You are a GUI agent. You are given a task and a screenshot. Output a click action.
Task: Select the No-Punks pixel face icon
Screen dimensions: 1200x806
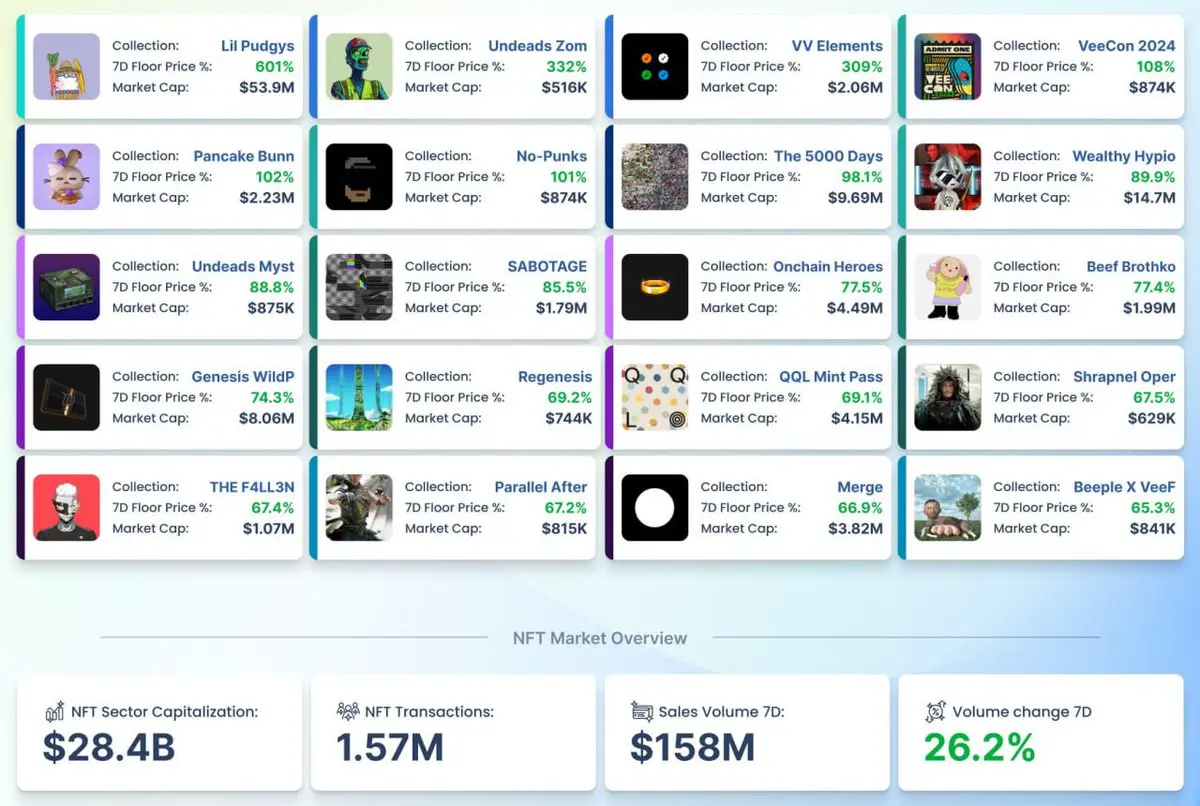point(359,177)
